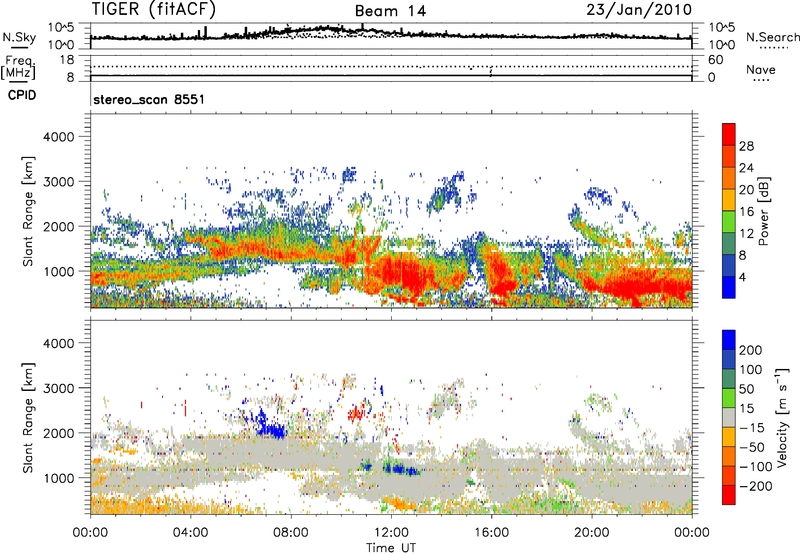The image size is (800, 554).
Task: Select the CPID row label
Action: pyautogui.click(x=22, y=95)
